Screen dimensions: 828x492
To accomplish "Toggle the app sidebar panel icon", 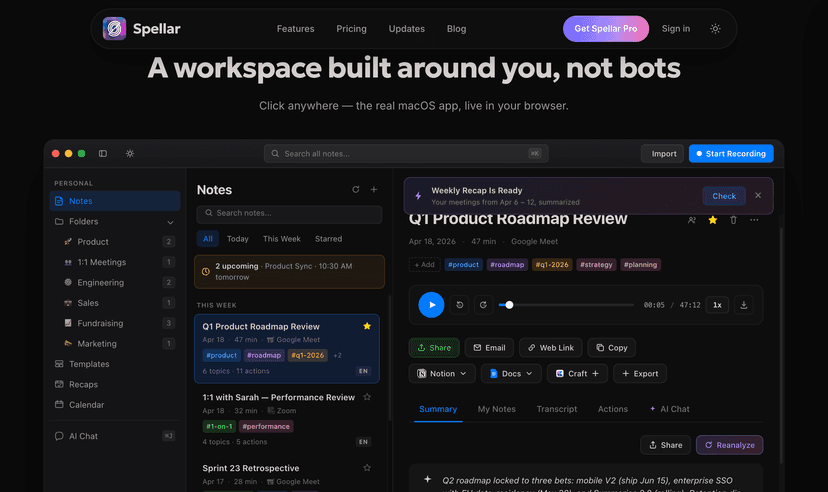I will coord(103,154).
